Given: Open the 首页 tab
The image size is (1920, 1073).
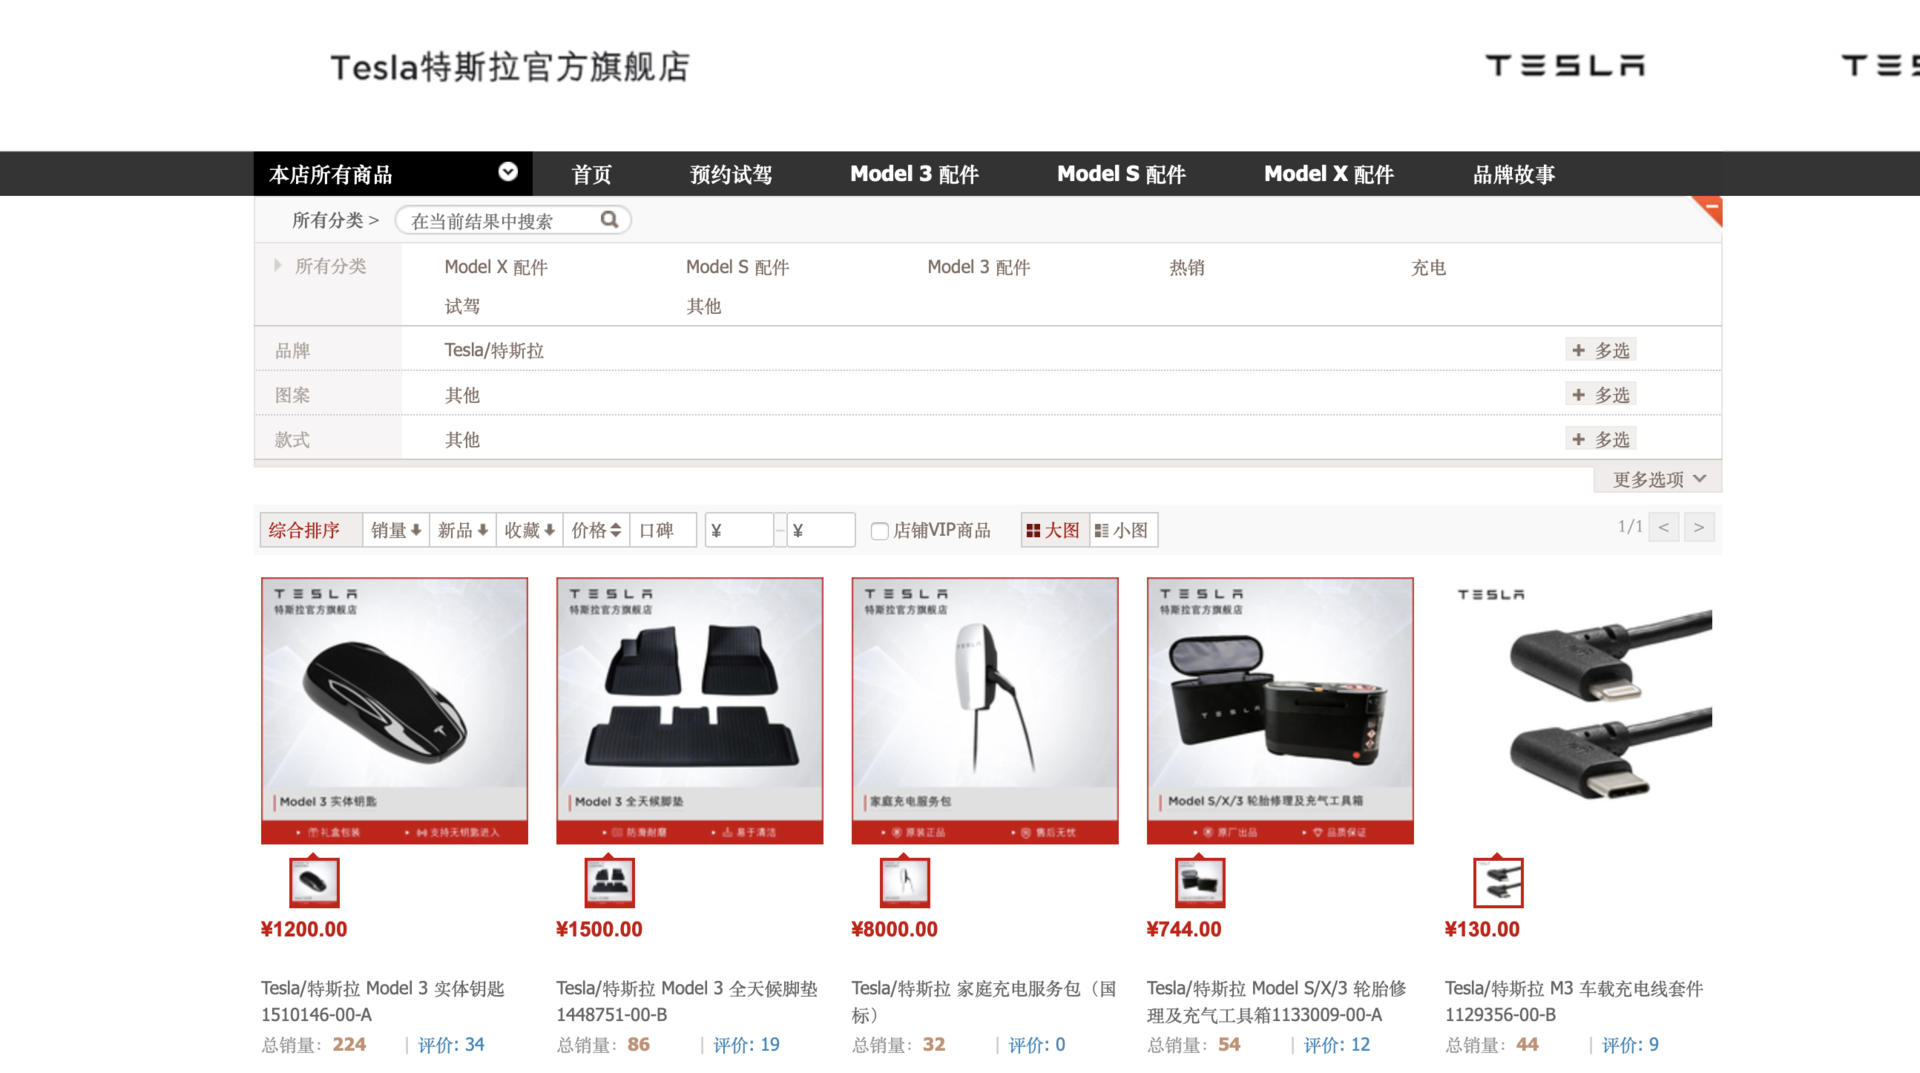Looking at the screenshot, I should (x=591, y=174).
